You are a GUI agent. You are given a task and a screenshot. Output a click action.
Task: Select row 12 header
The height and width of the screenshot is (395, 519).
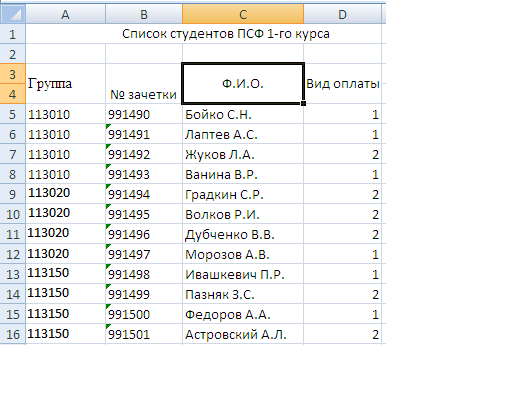[x=13, y=254]
